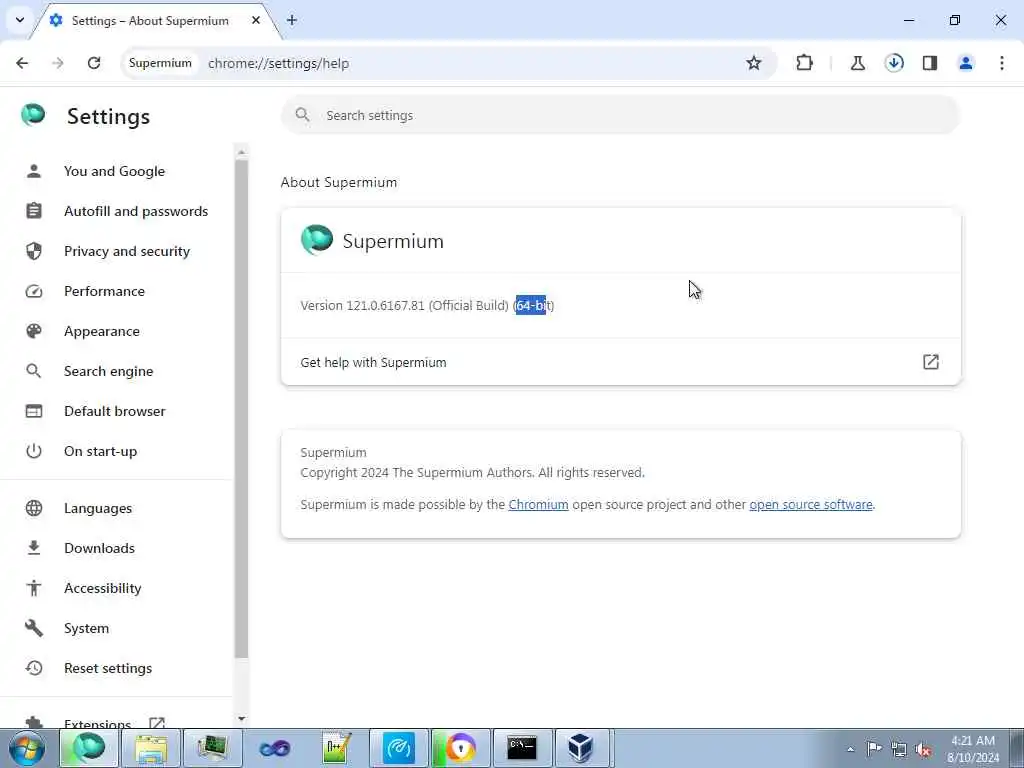Image resolution: width=1024 pixels, height=768 pixels.
Task: Click the network tray icon
Action: [x=899, y=749]
